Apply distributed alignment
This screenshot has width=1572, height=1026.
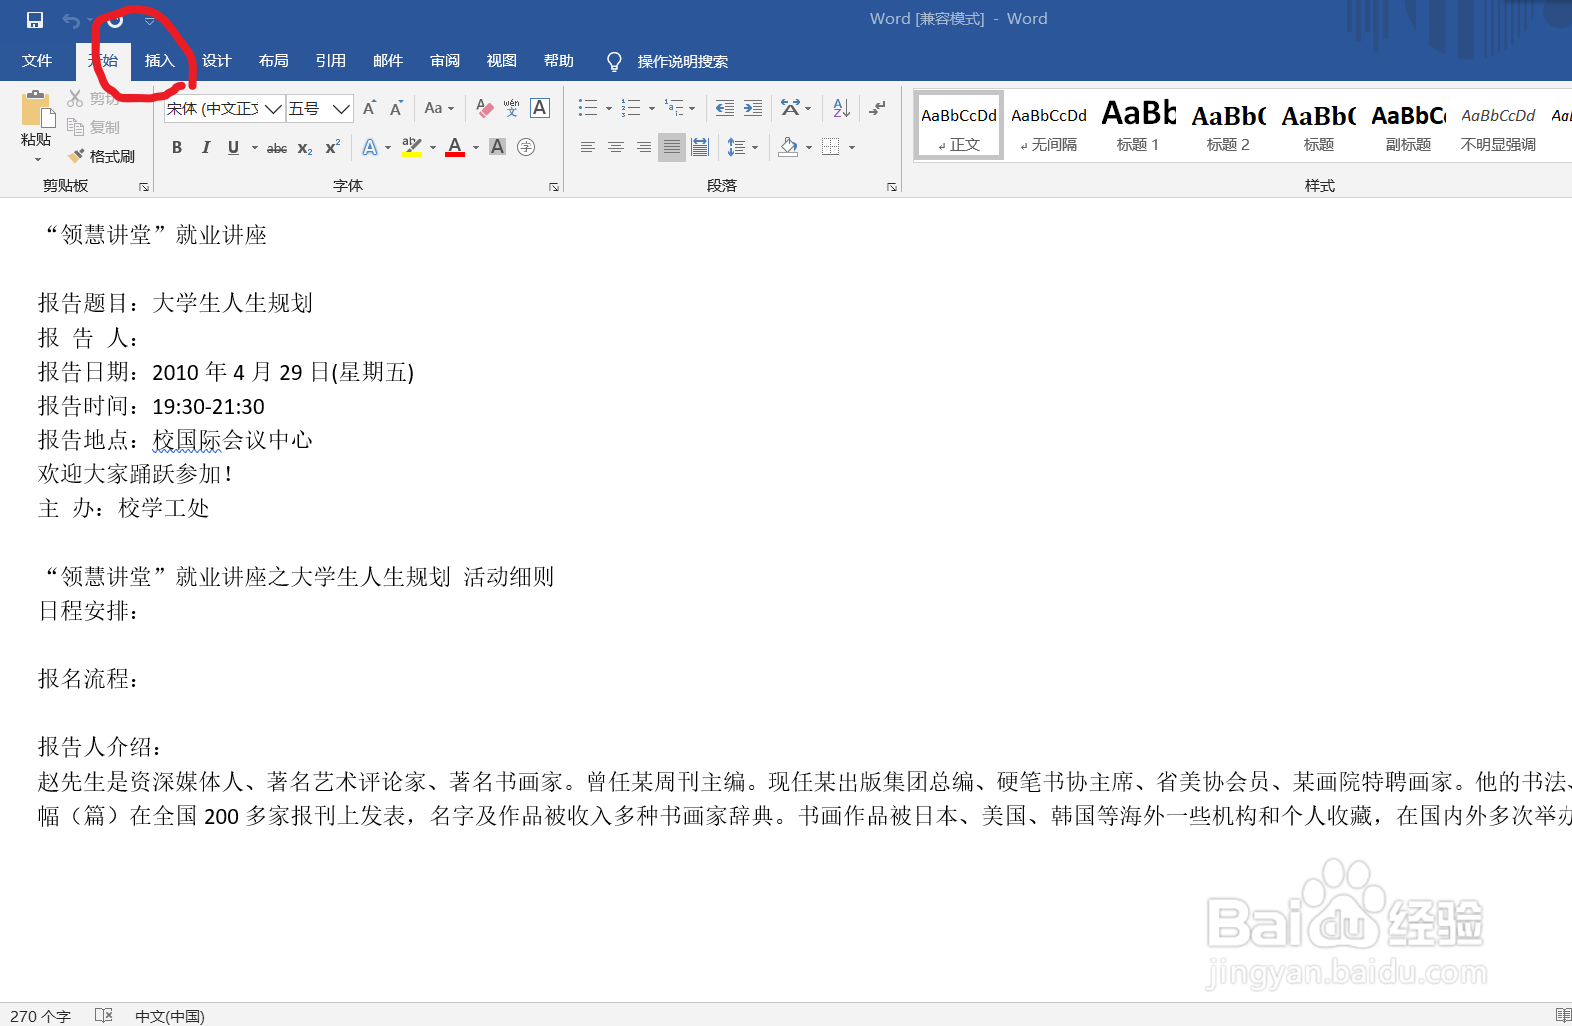[x=700, y=147]
